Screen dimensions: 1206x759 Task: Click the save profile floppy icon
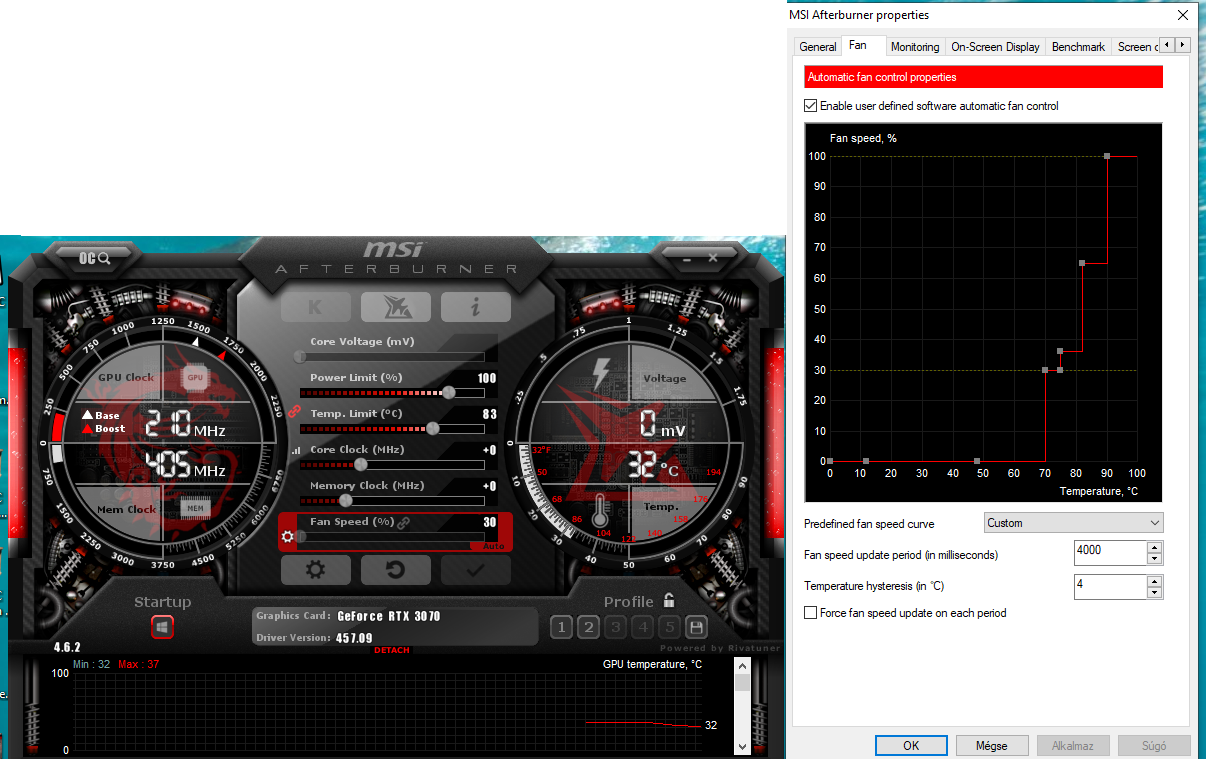(696, 627)
